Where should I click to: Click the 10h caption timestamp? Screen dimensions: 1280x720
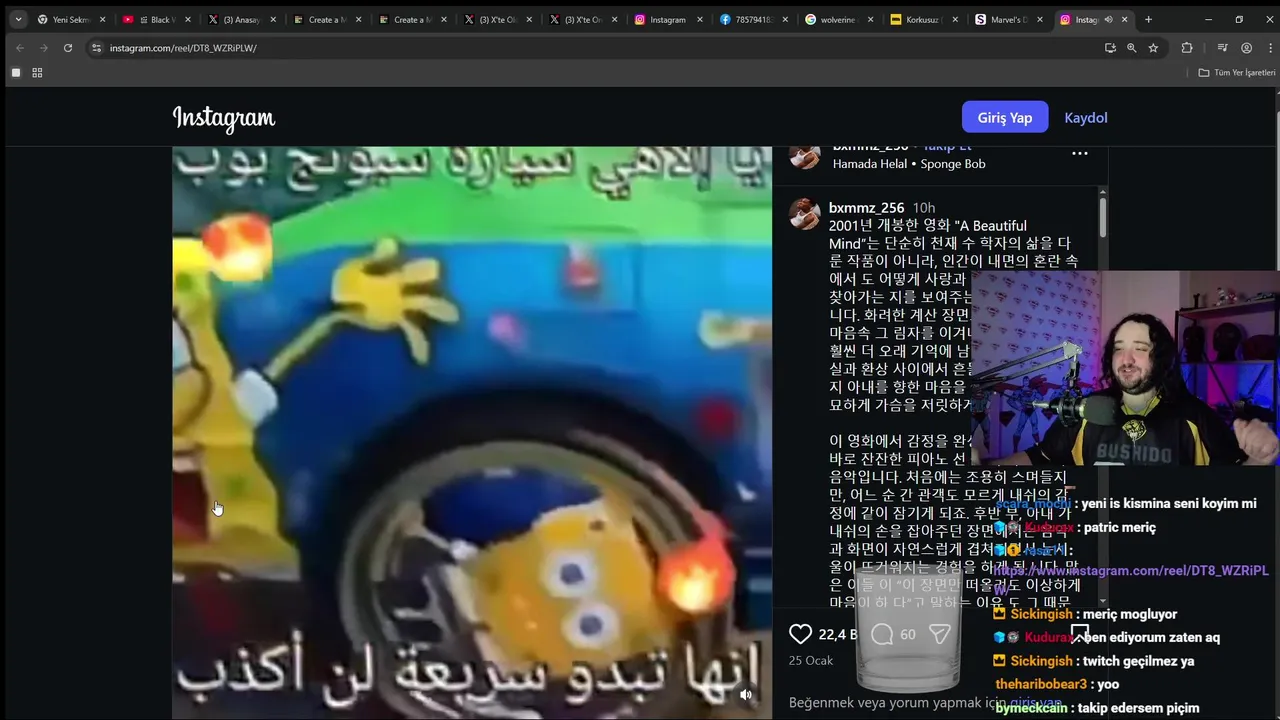click(924, 208)
